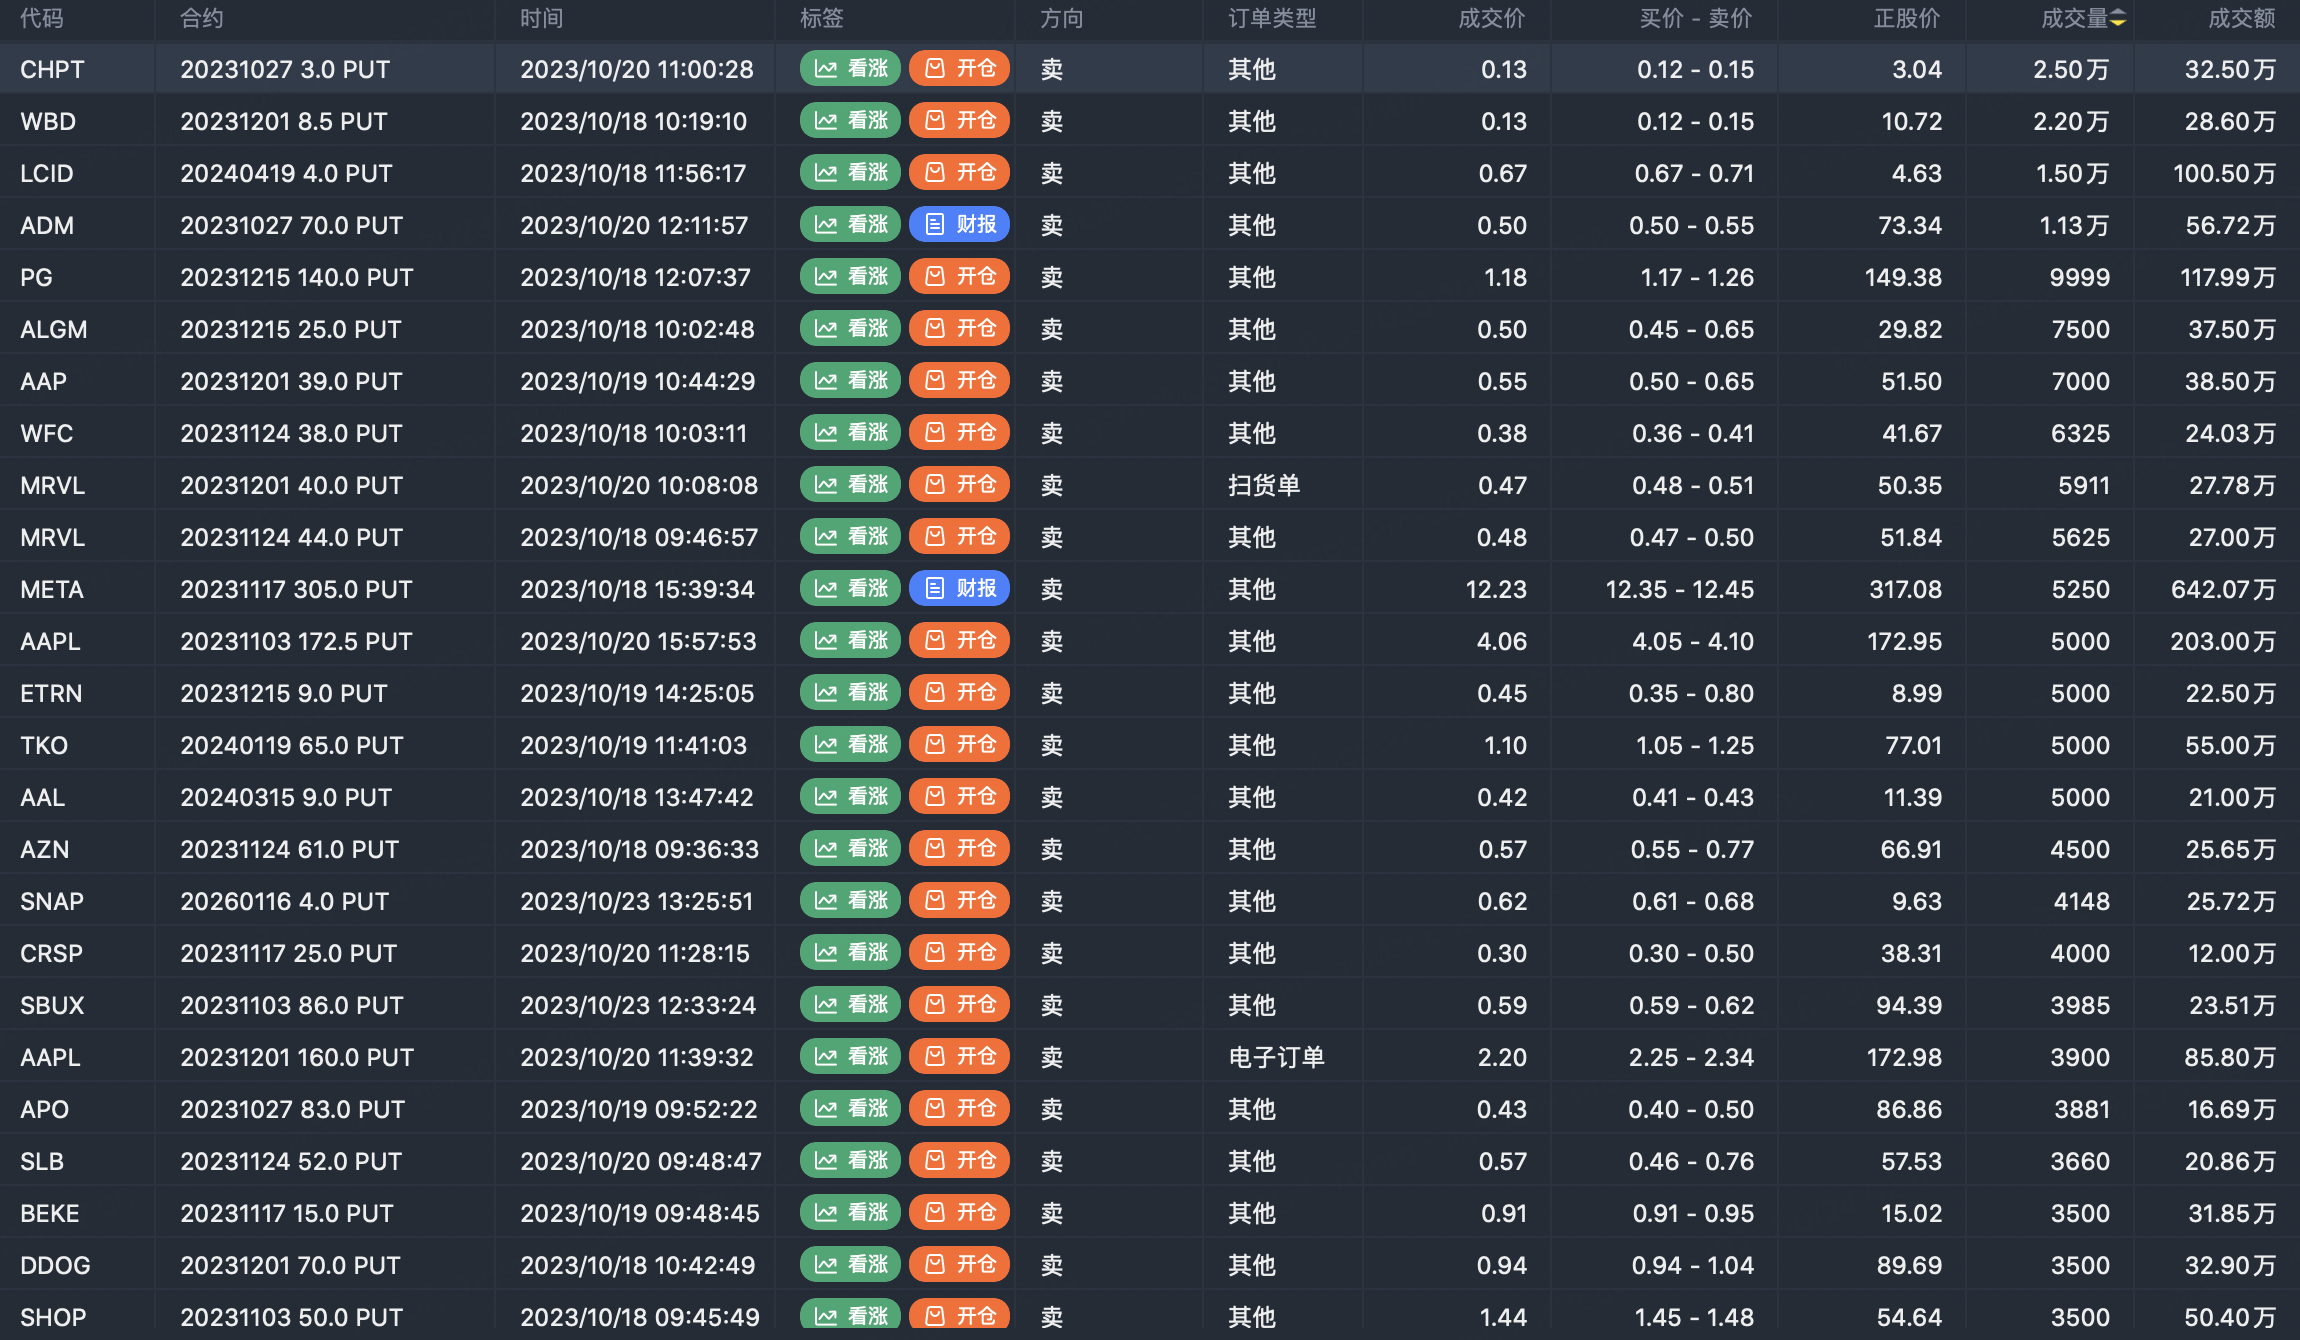Click the 财报 tag on ADM row
This screenshot has height=1340, width=2300.
959,225
